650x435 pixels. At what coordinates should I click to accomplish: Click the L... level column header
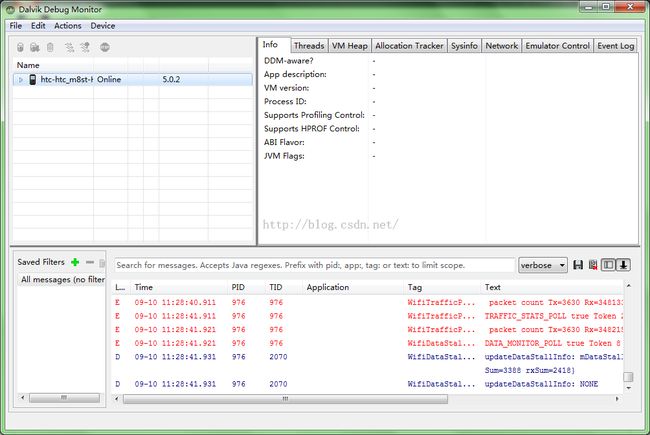point(120,287)
